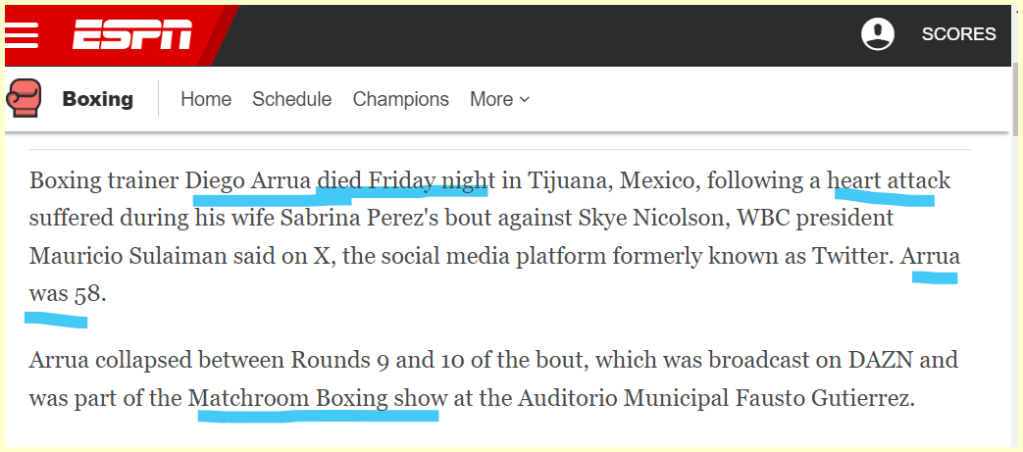The image size is (1023, 452).
Task: Click the ESPN logo
Action: (132, 35)
